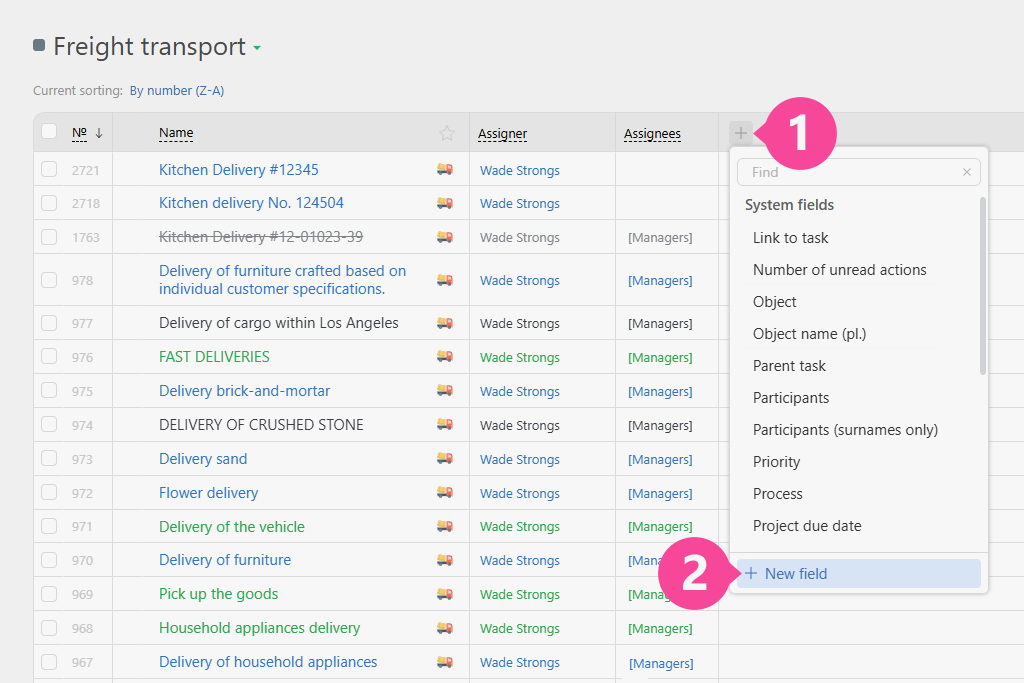Screen dimensions: 1024x683
Task: Open Delivery brick-and-mortar task link
Action: click(244, 391)
